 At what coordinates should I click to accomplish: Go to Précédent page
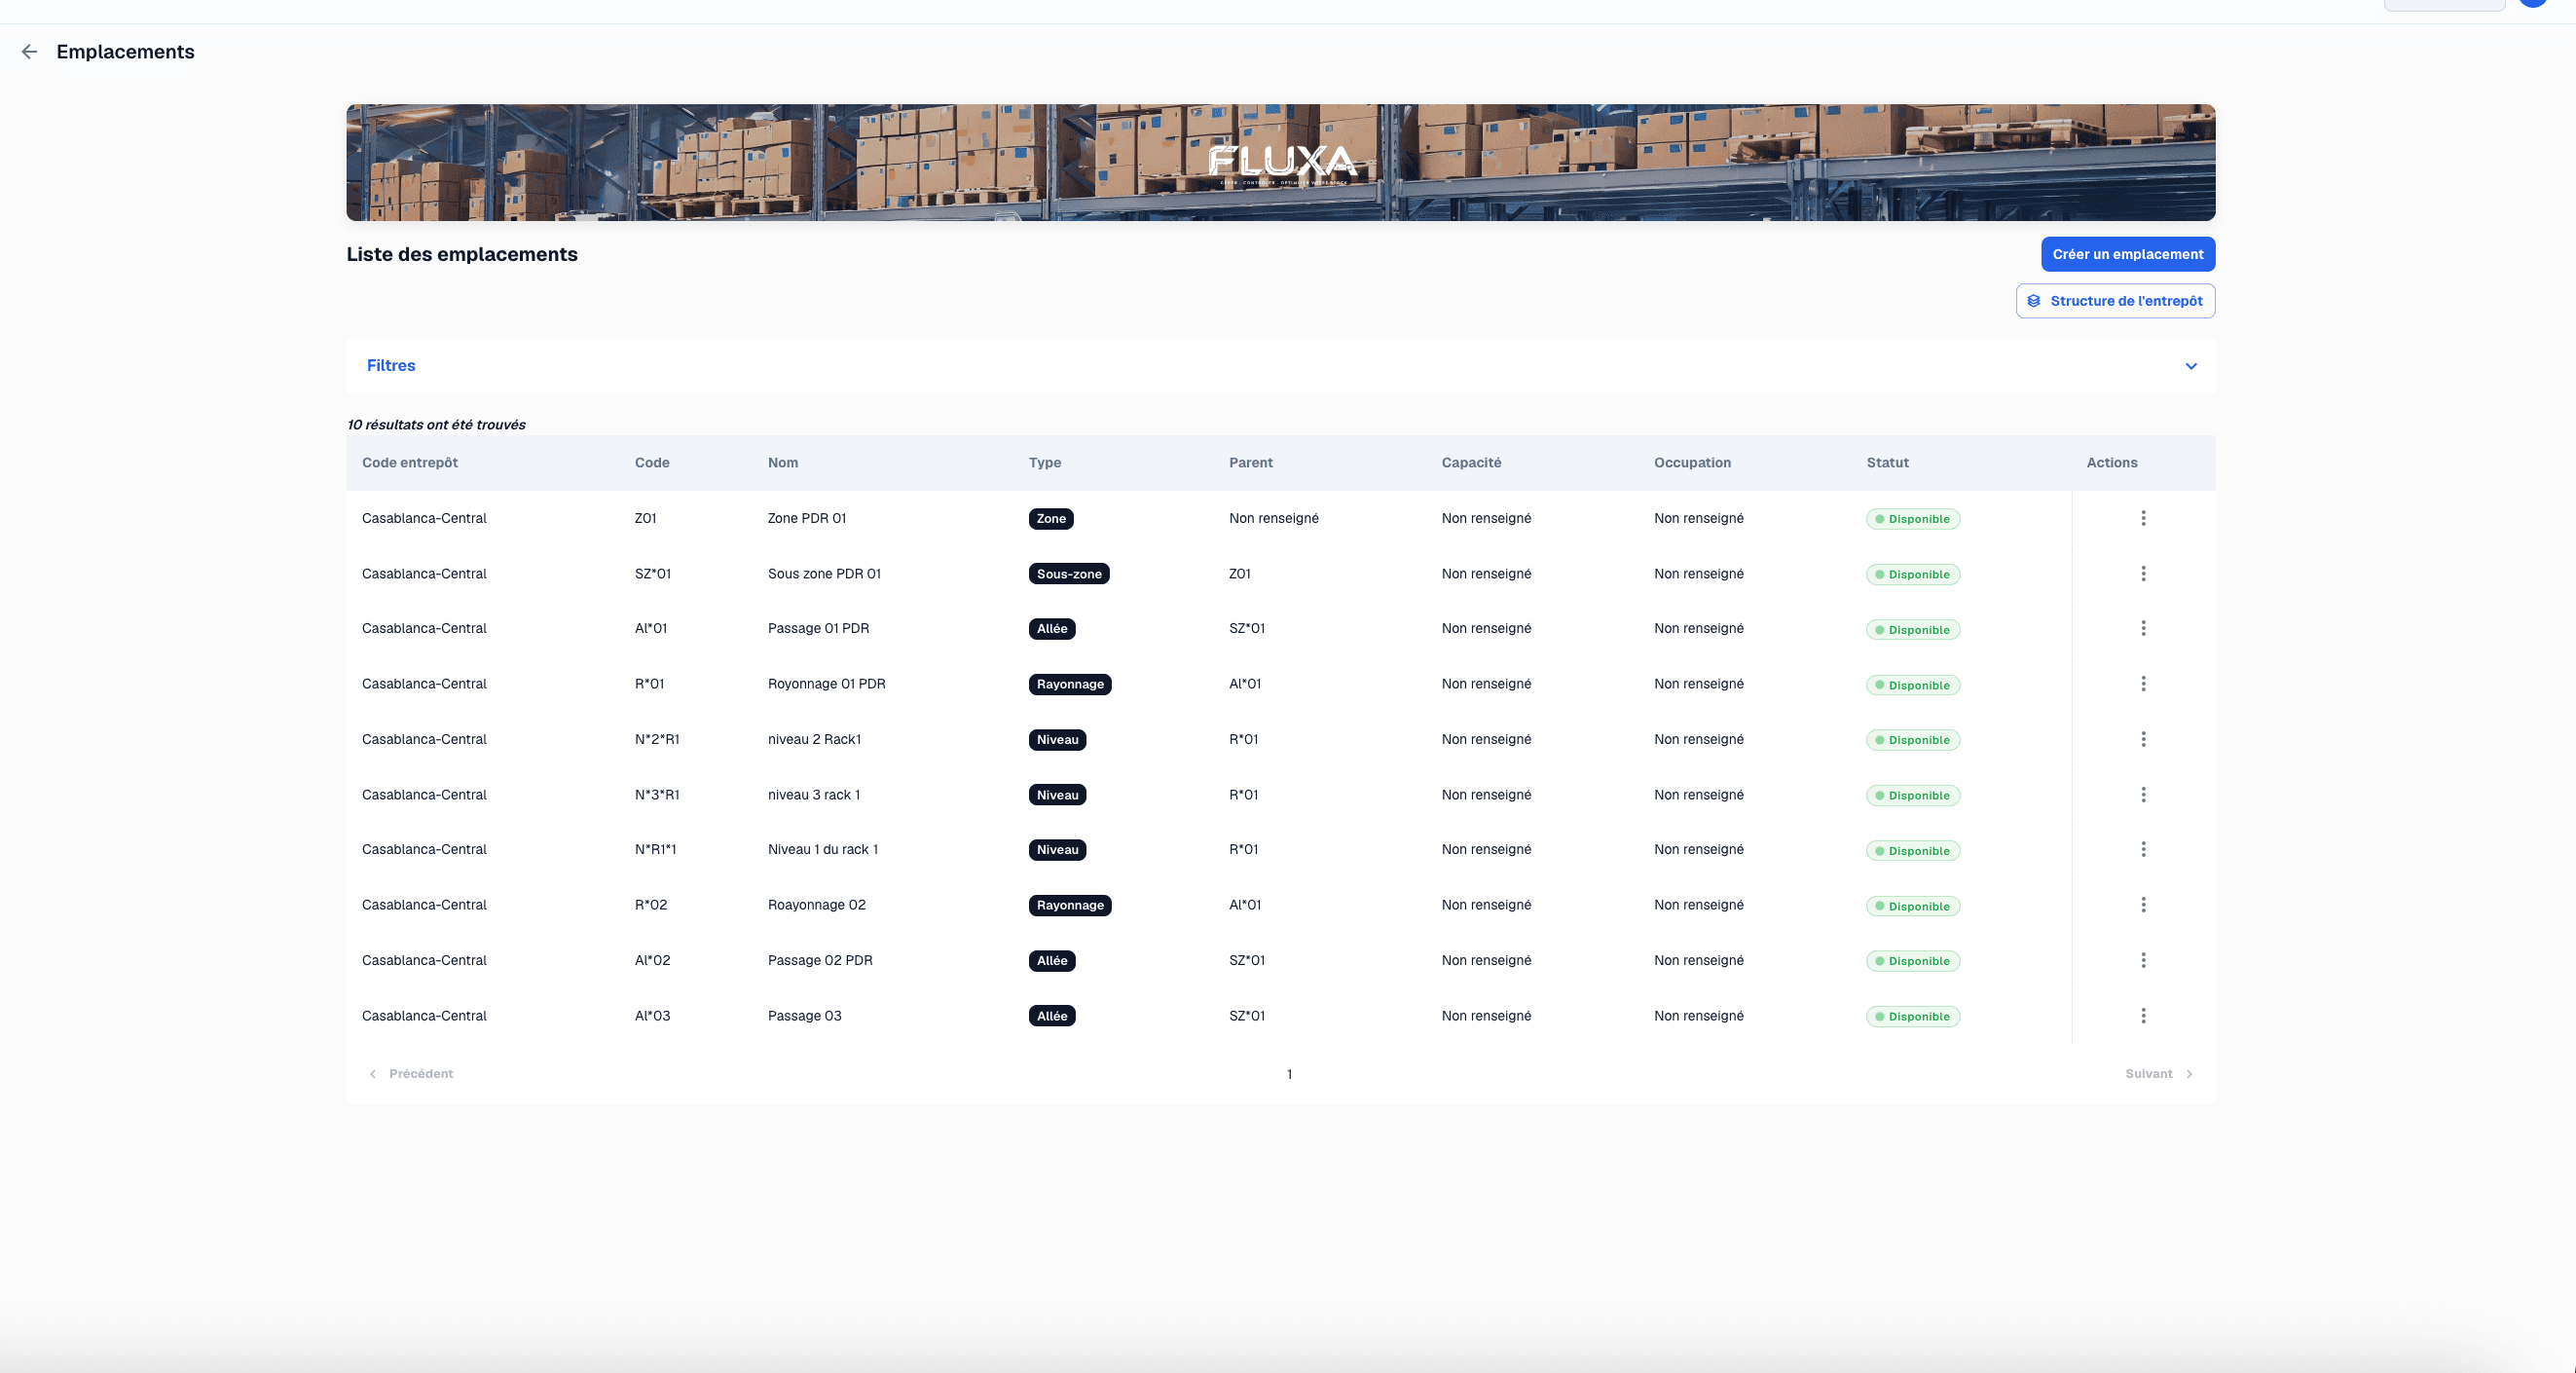(x=411, y=1074)
